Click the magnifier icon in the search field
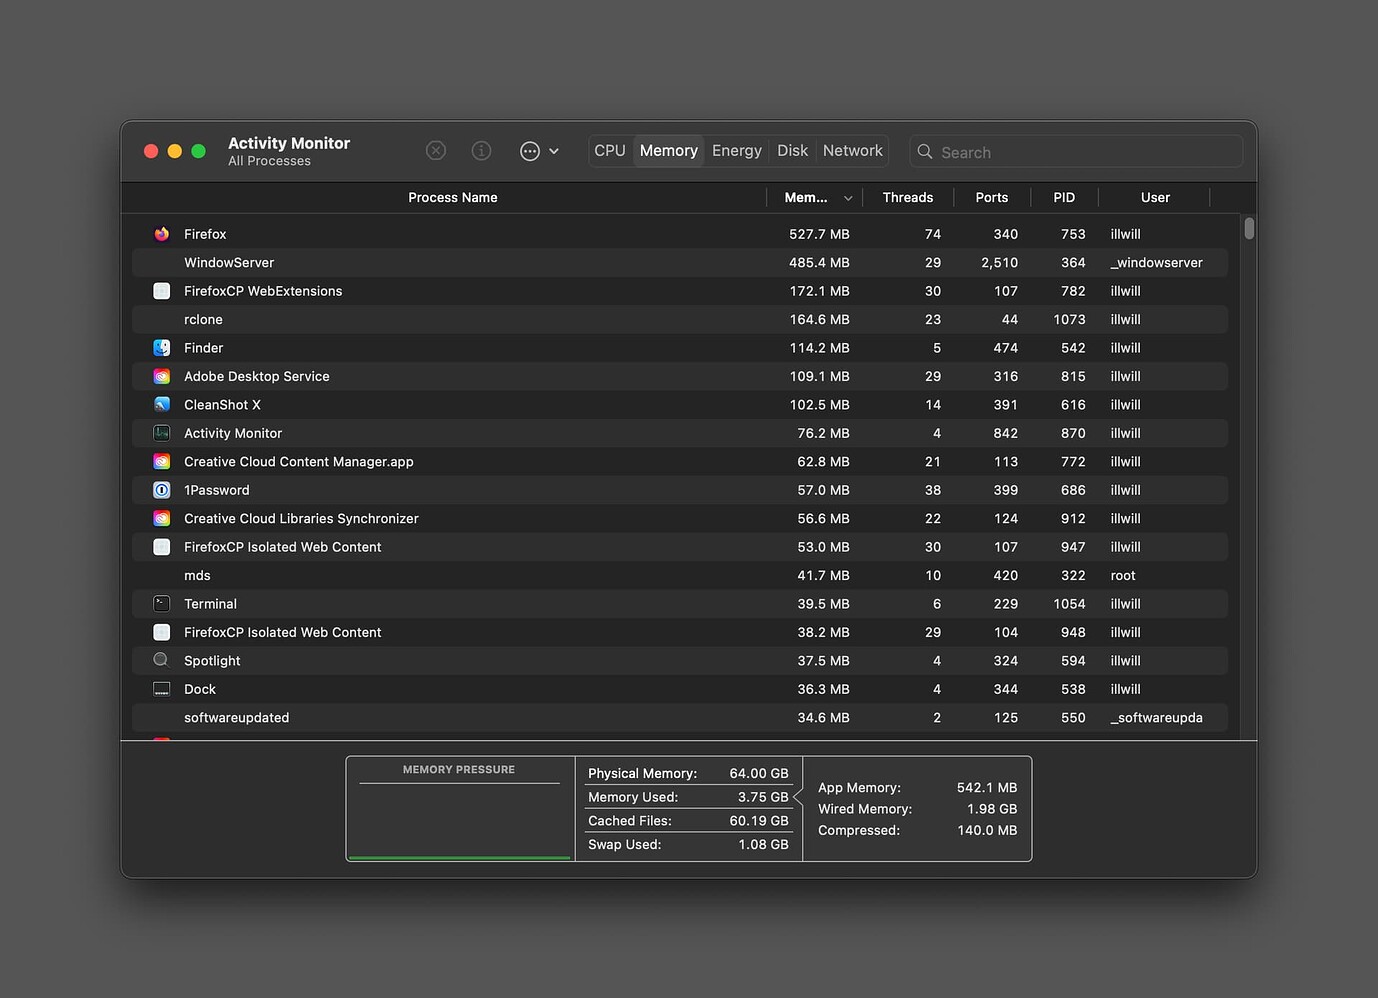 924,151
